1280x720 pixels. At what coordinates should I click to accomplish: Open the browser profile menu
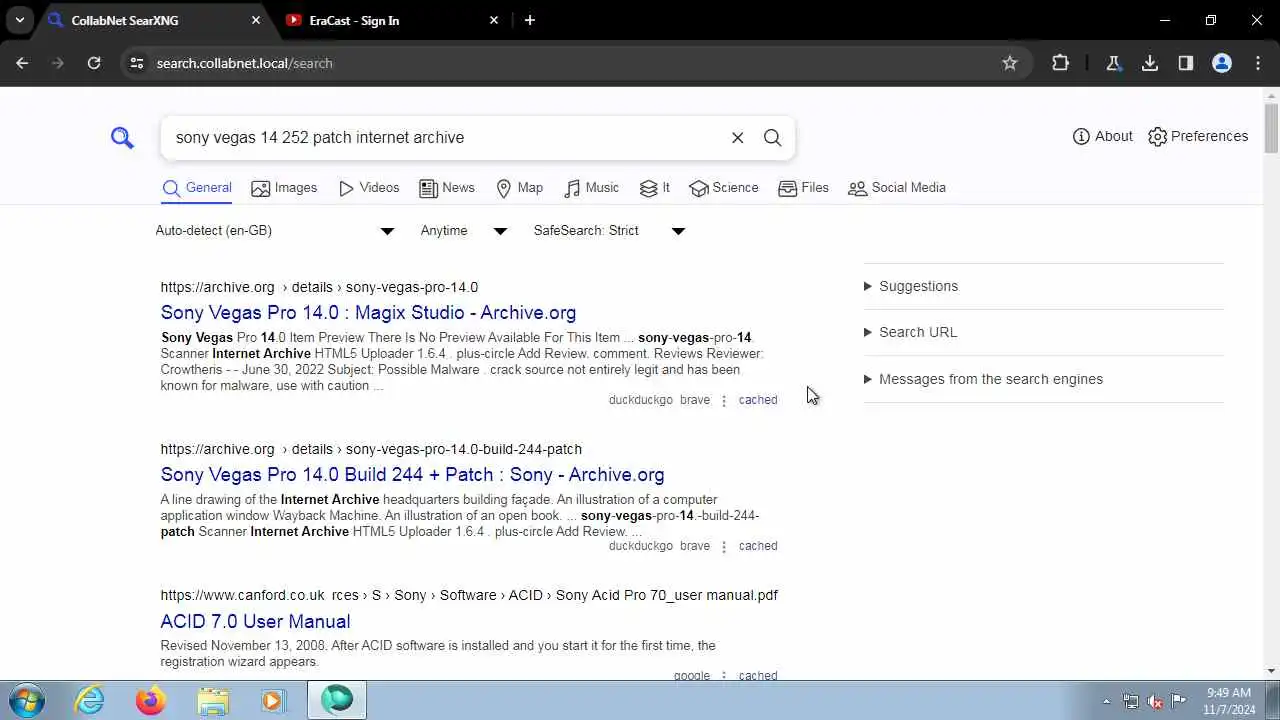pos(1222,63)
